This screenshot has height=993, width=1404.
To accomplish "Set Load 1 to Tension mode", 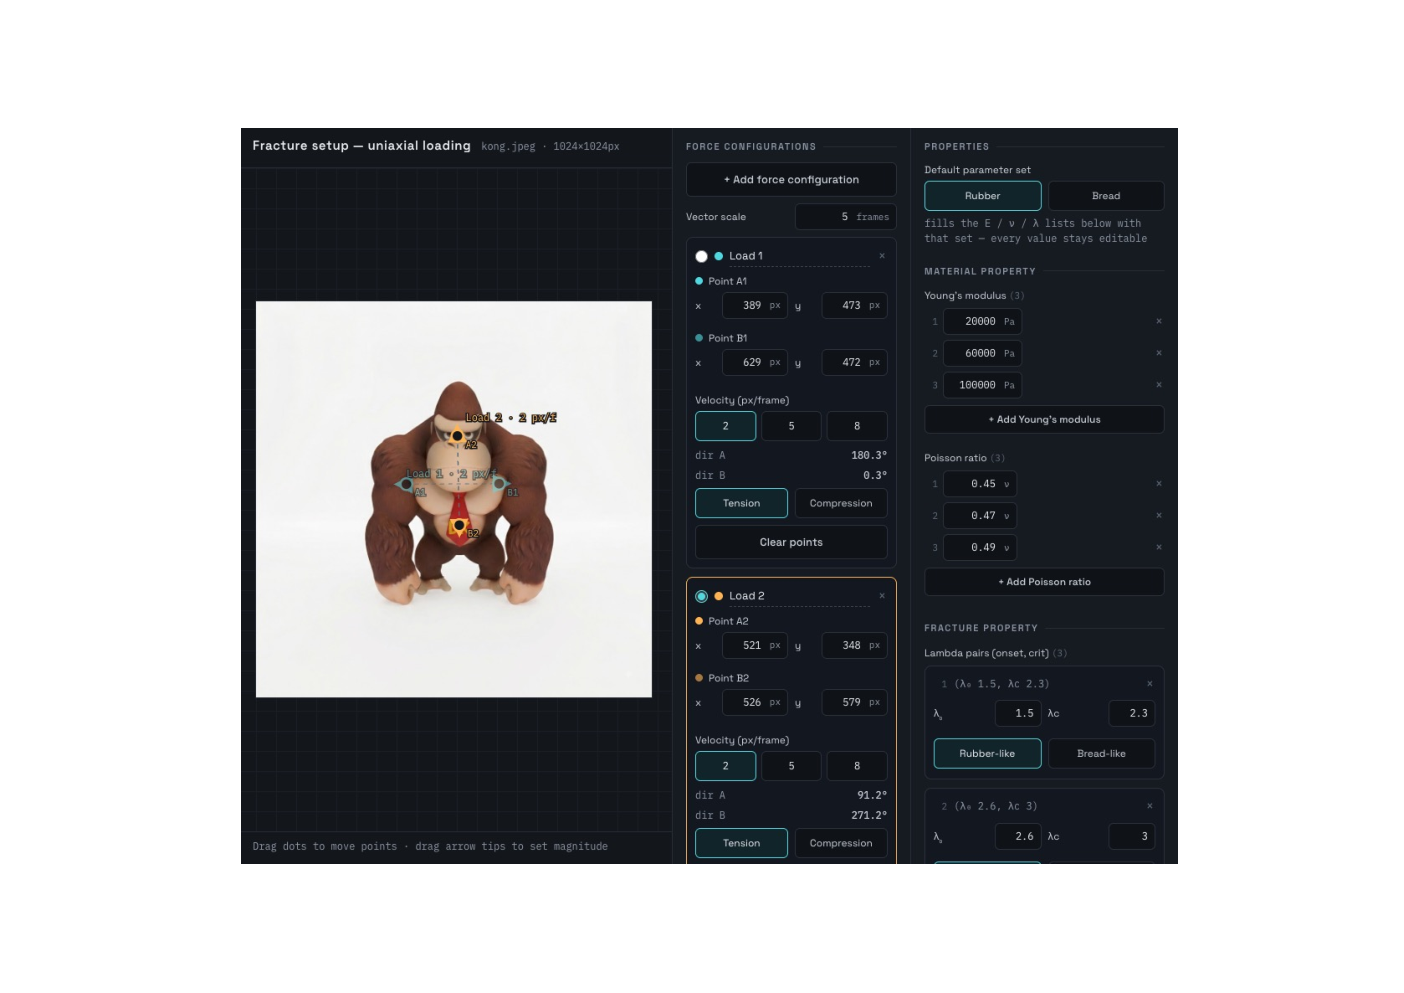I will point(741,503).
